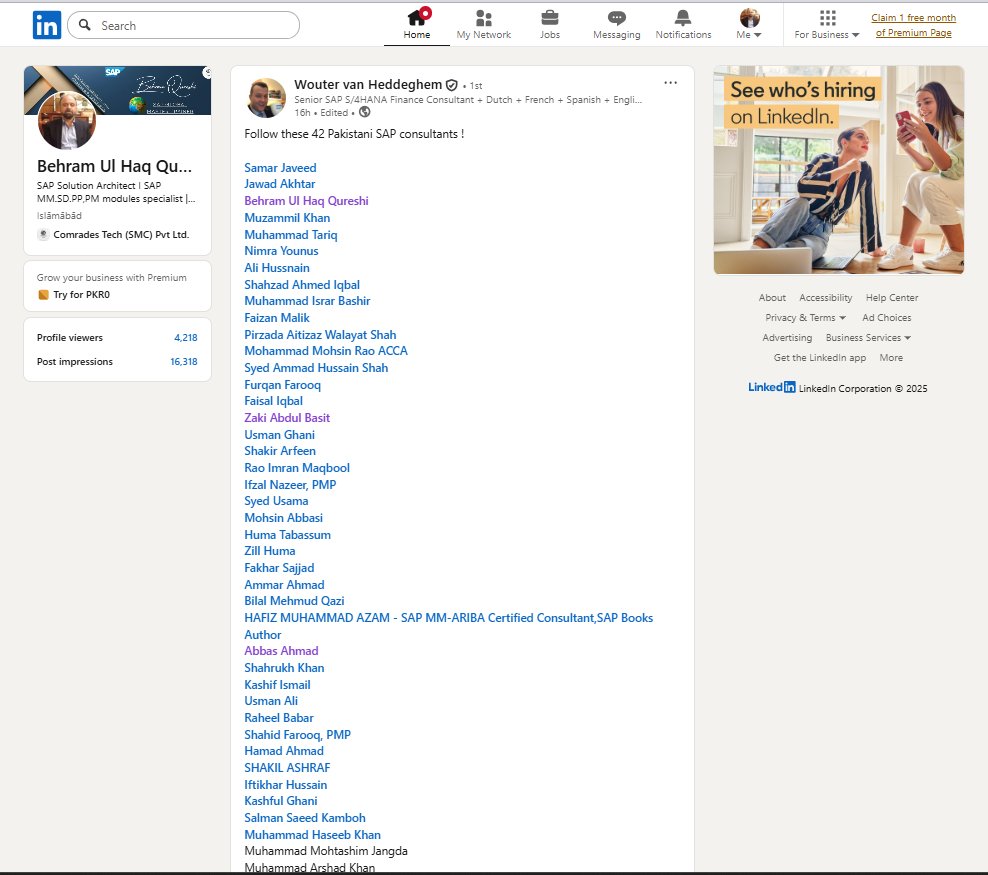
Task: Open Jobs briefcase icon
Action: click(549, 18)
